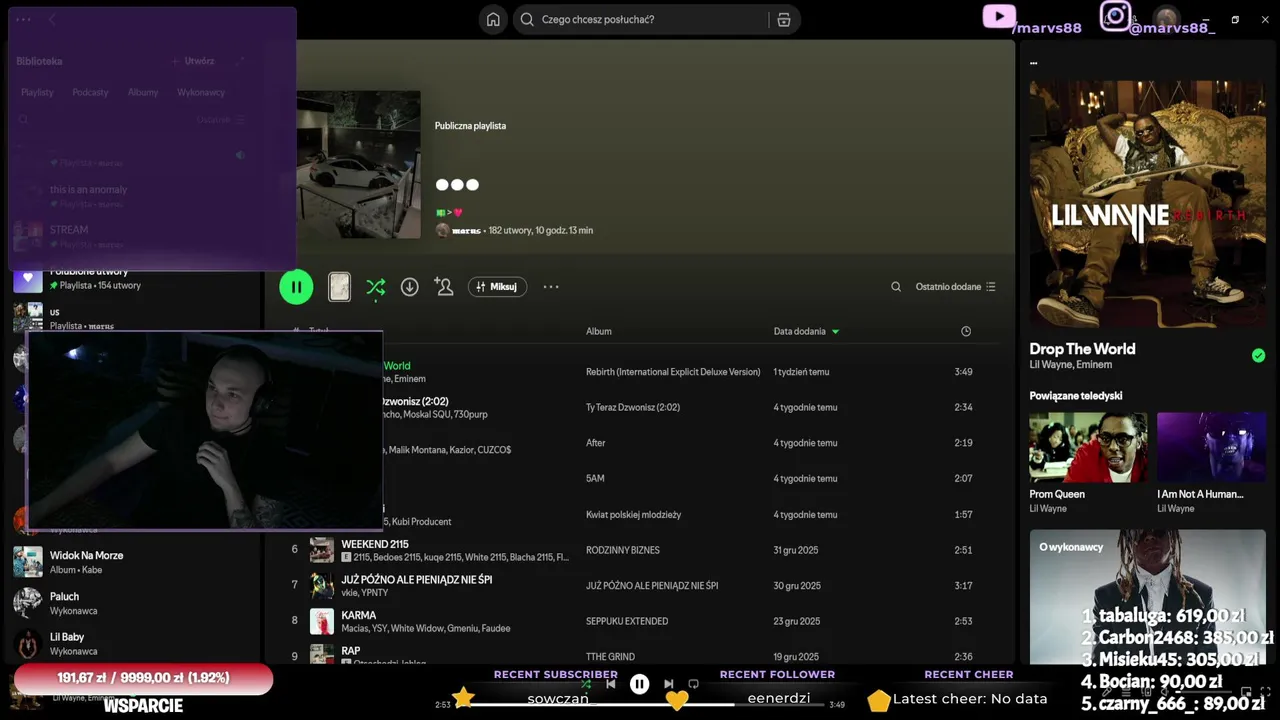1280x720 pixels.
Task: Open the 'us' playlist in the library
Action: click(x=130, y=318)
